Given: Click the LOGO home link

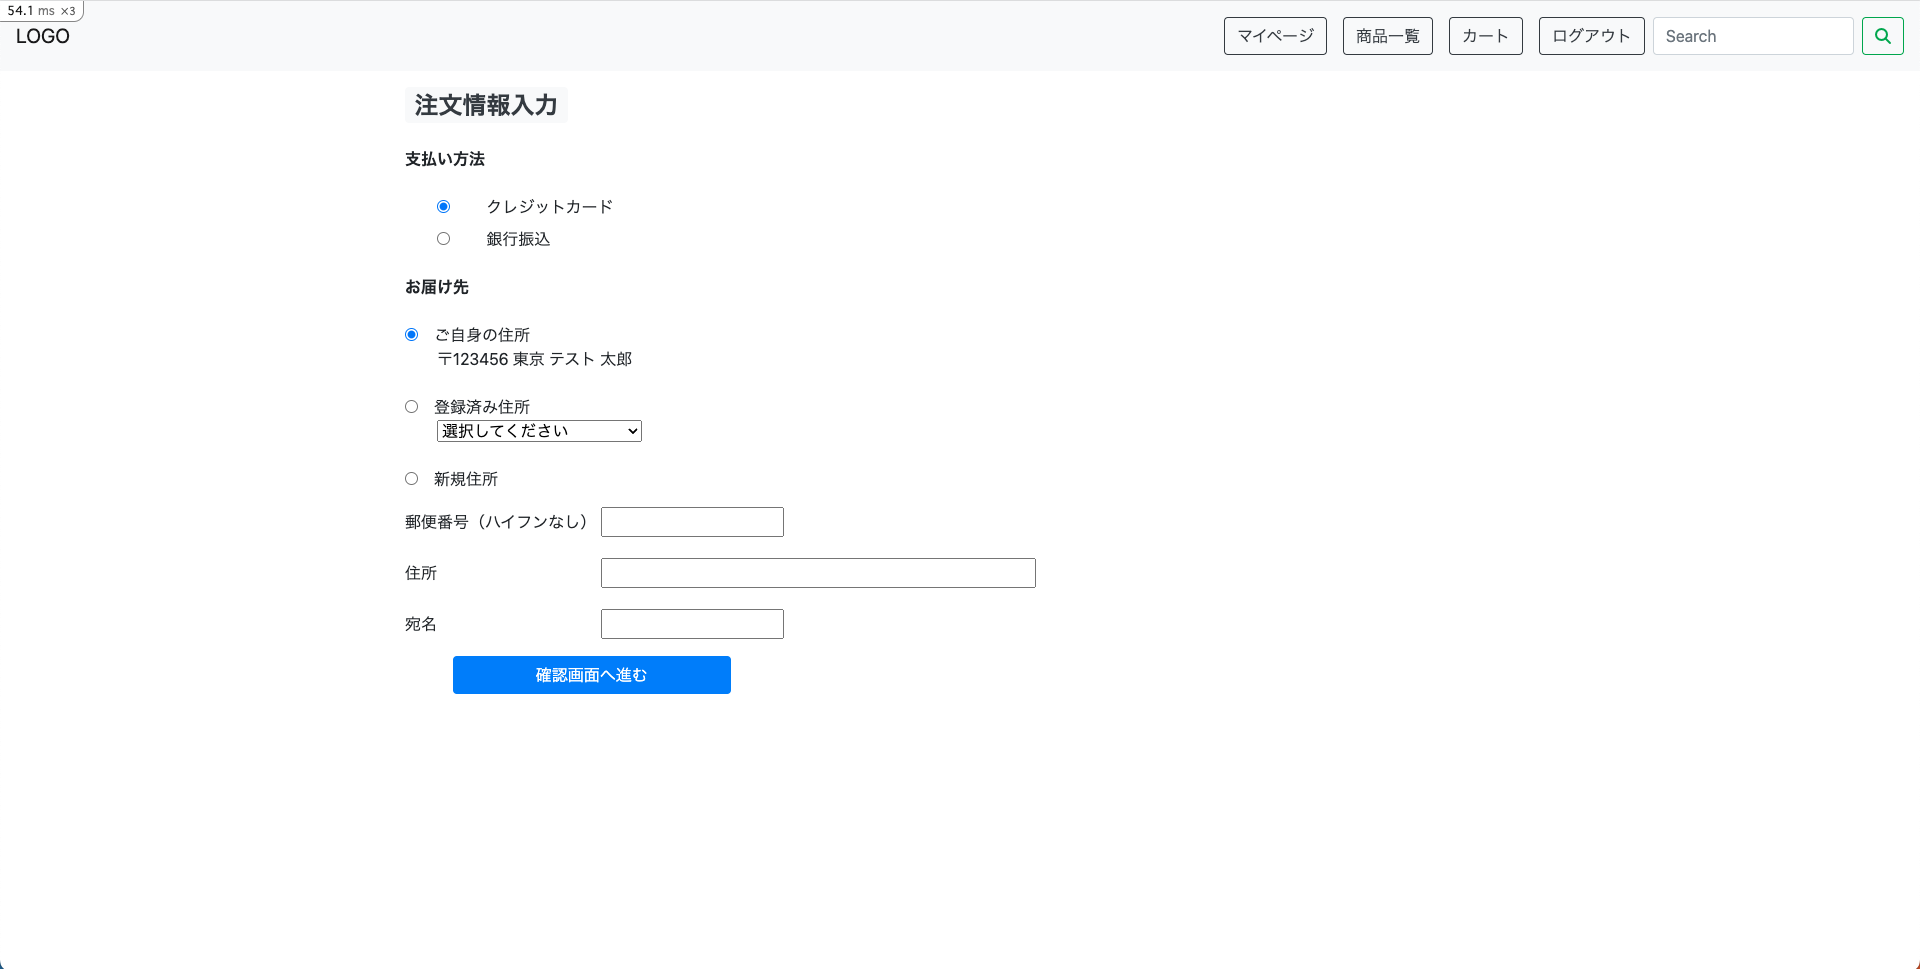Looking at the screenshot, I should 43,36.
